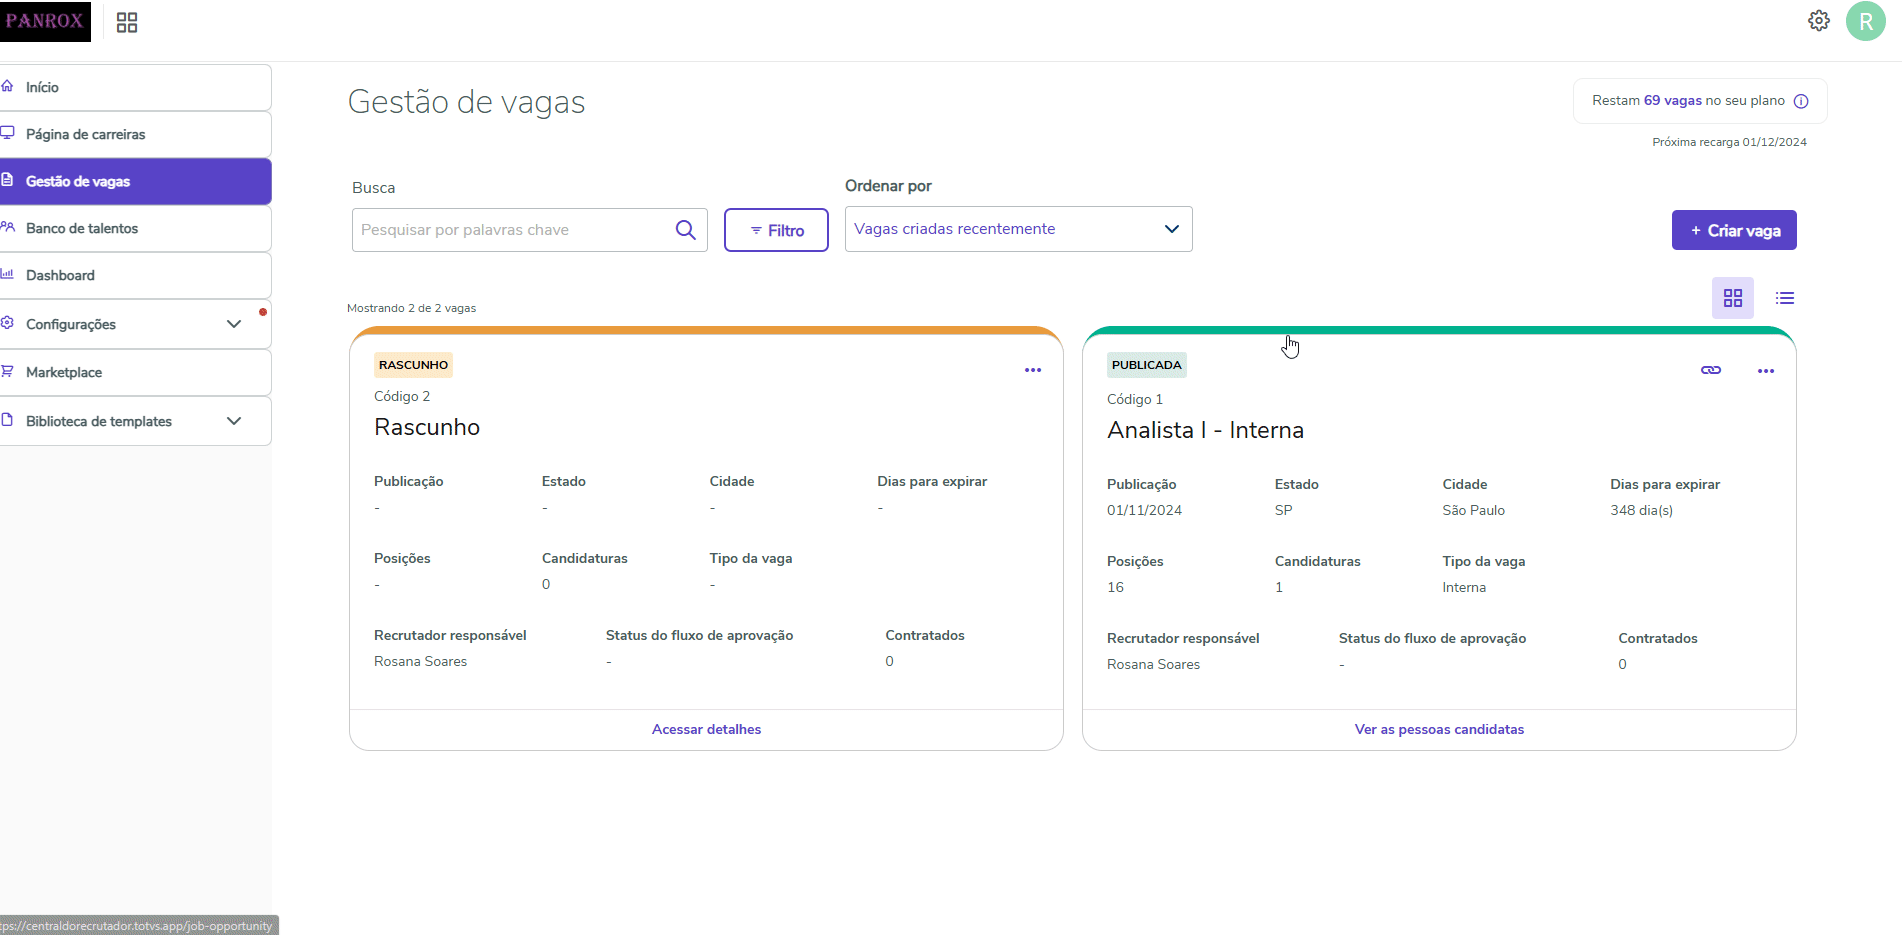
Task: Click the São Paulo city value
Action: [1473, 510]
